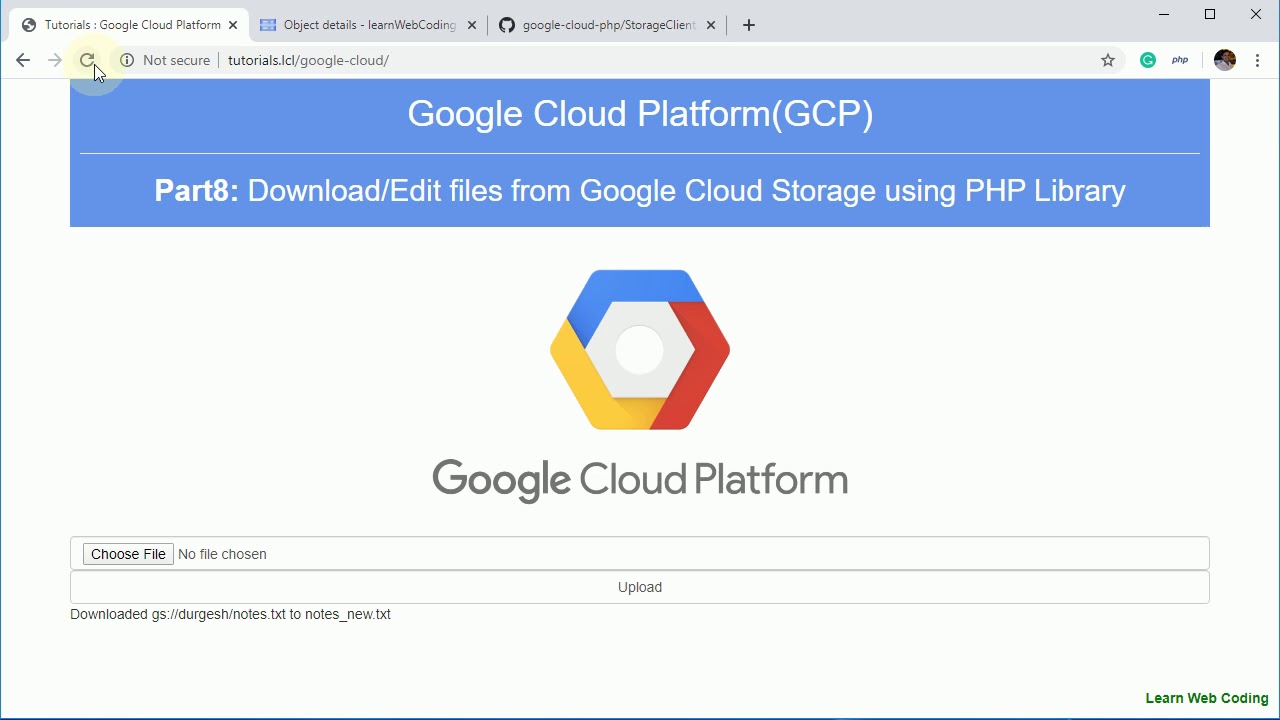Viewport: 1280px width, 720px height.
Task: Maximize the Chrome window
Action: (x=1210, y=14)
